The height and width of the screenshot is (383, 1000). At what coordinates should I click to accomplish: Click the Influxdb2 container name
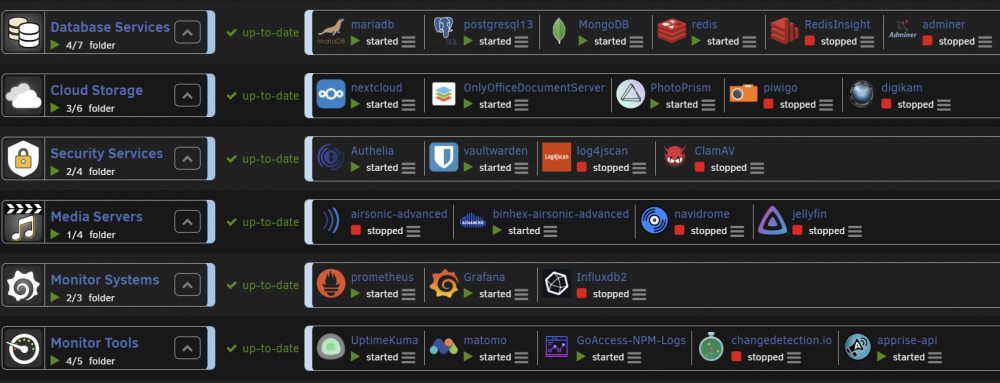(601, 277)
